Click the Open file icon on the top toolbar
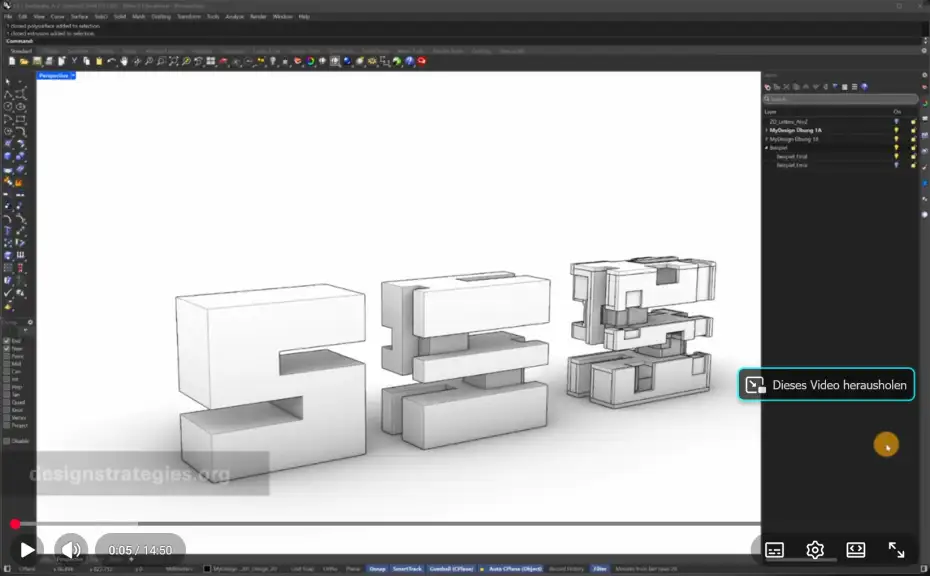 pos(25,62)
